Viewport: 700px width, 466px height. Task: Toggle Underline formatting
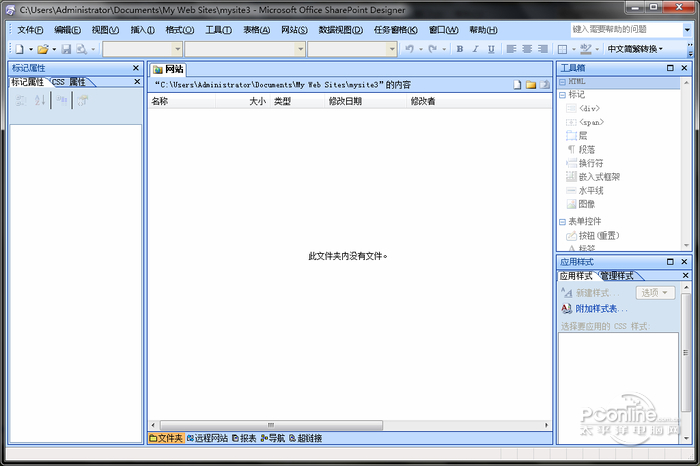pos(491,49)
